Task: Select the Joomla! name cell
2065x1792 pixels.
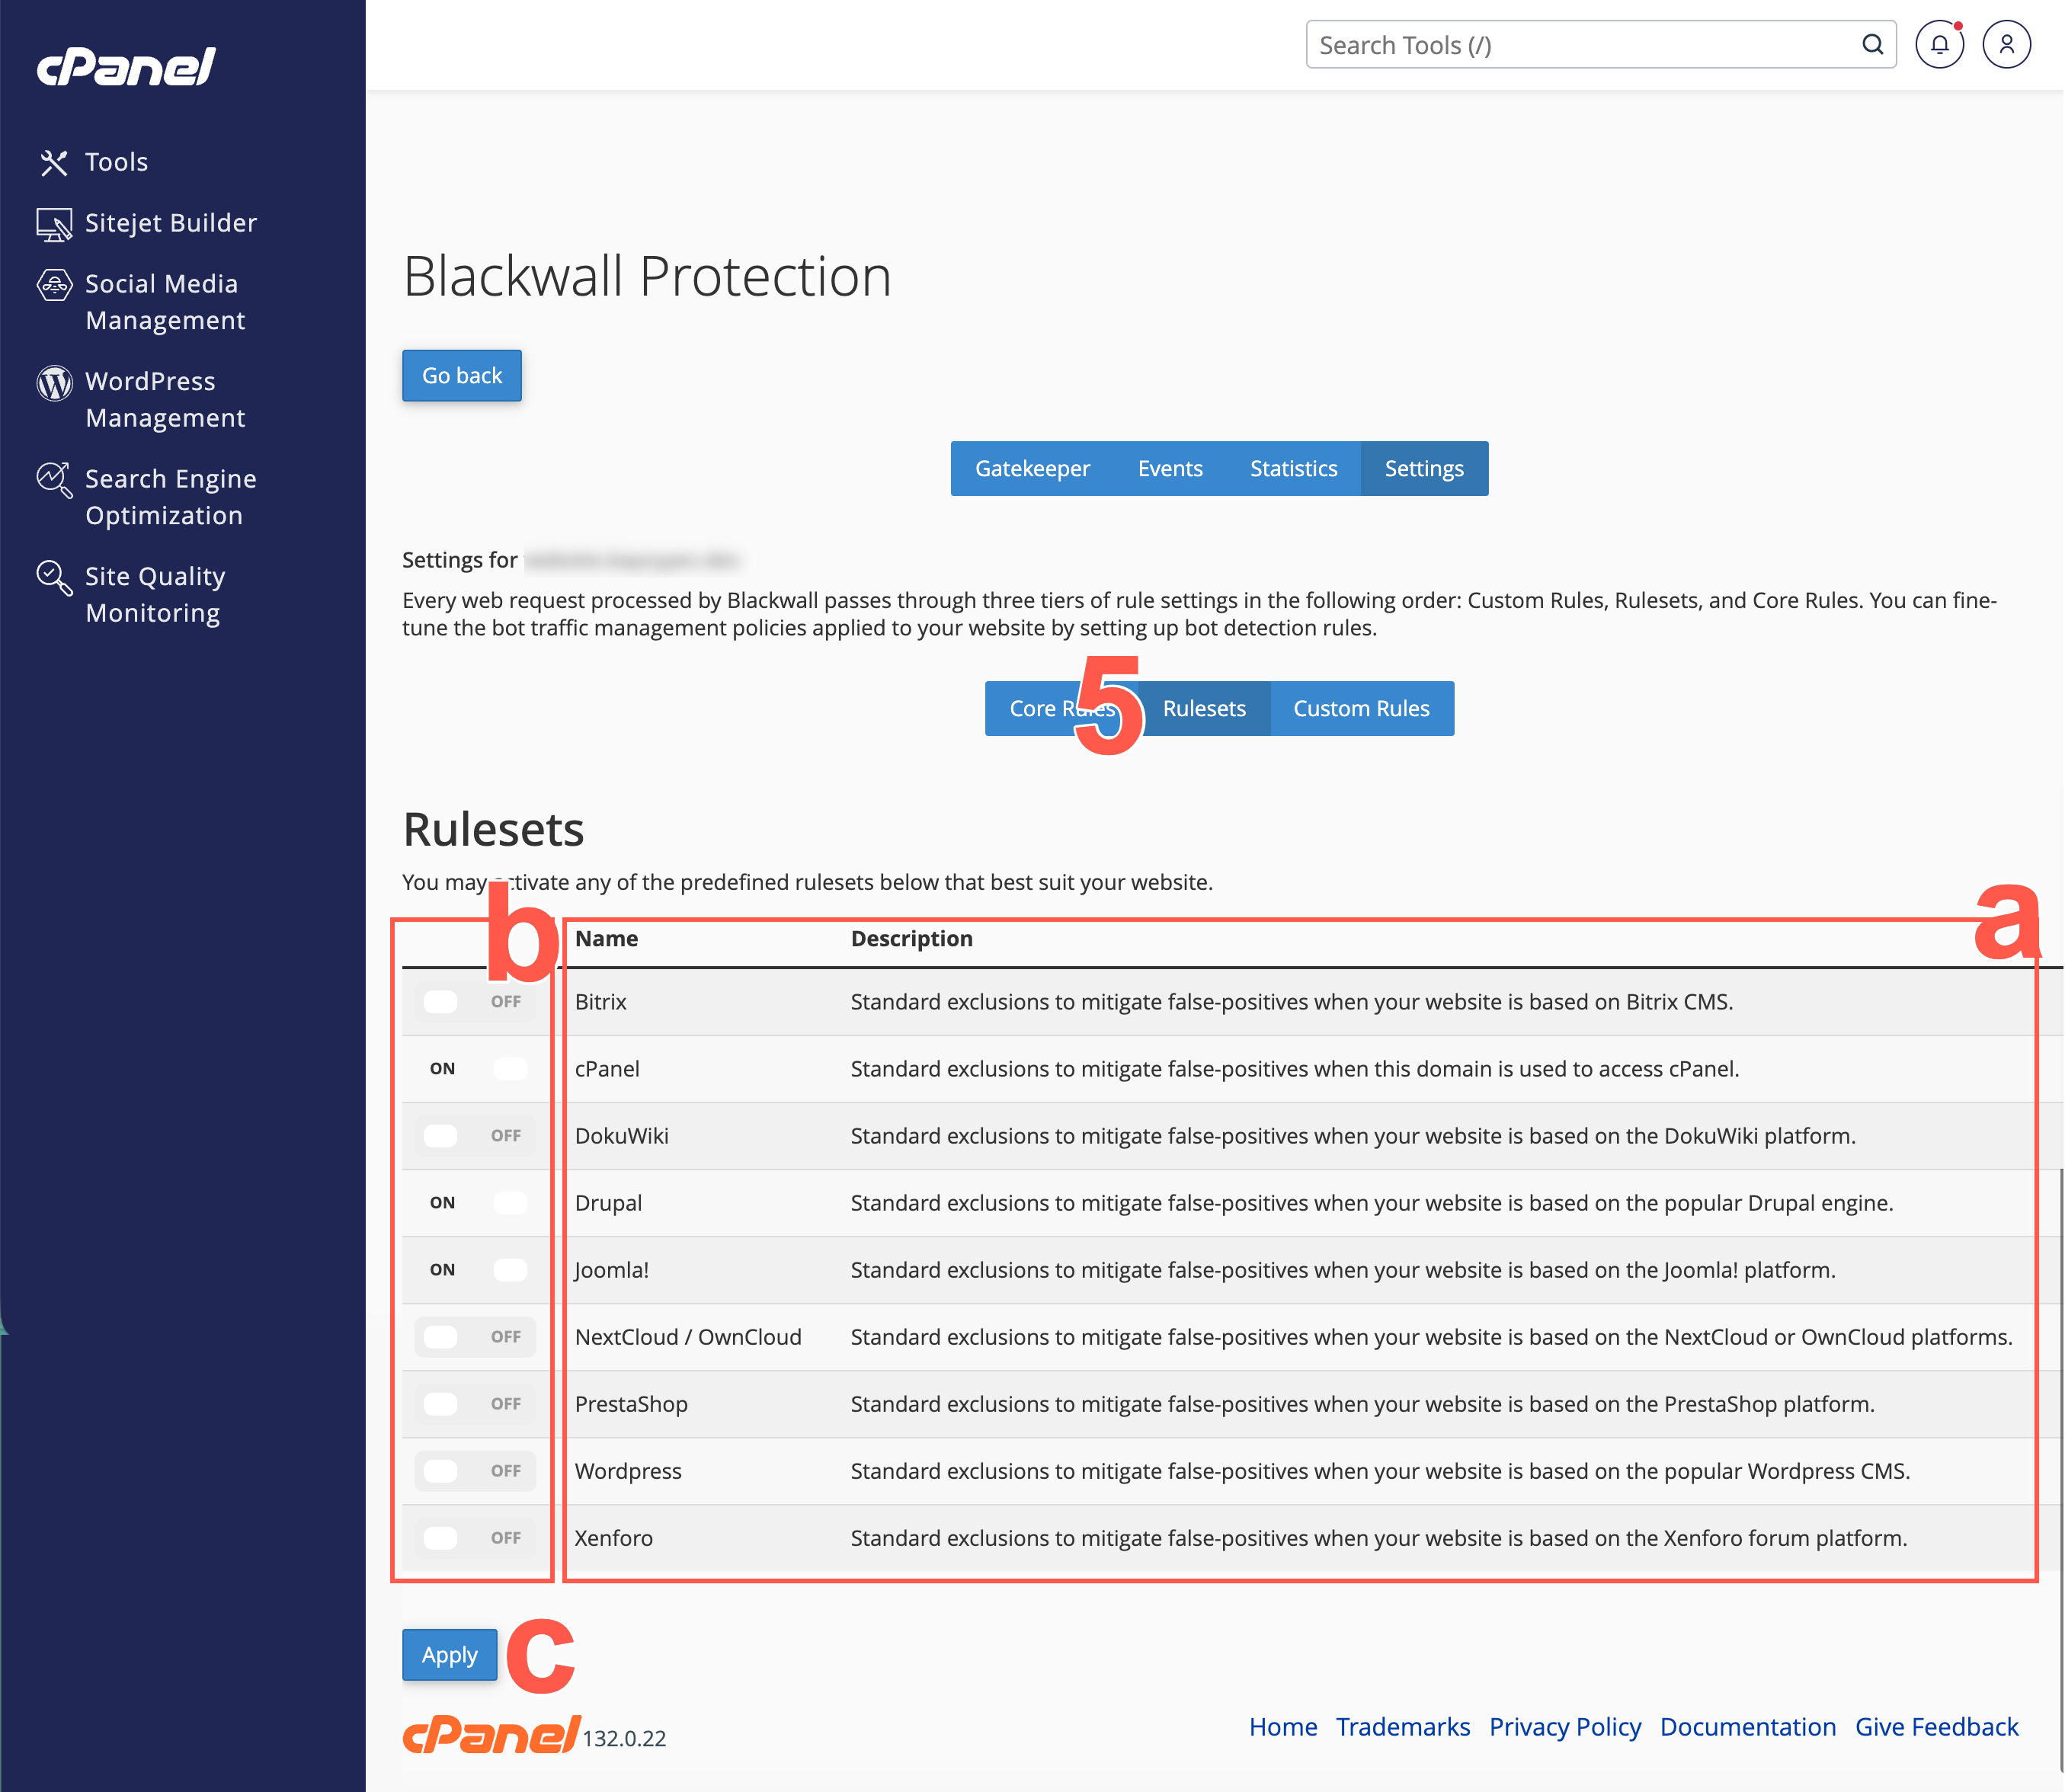Action: (612, 1270)
